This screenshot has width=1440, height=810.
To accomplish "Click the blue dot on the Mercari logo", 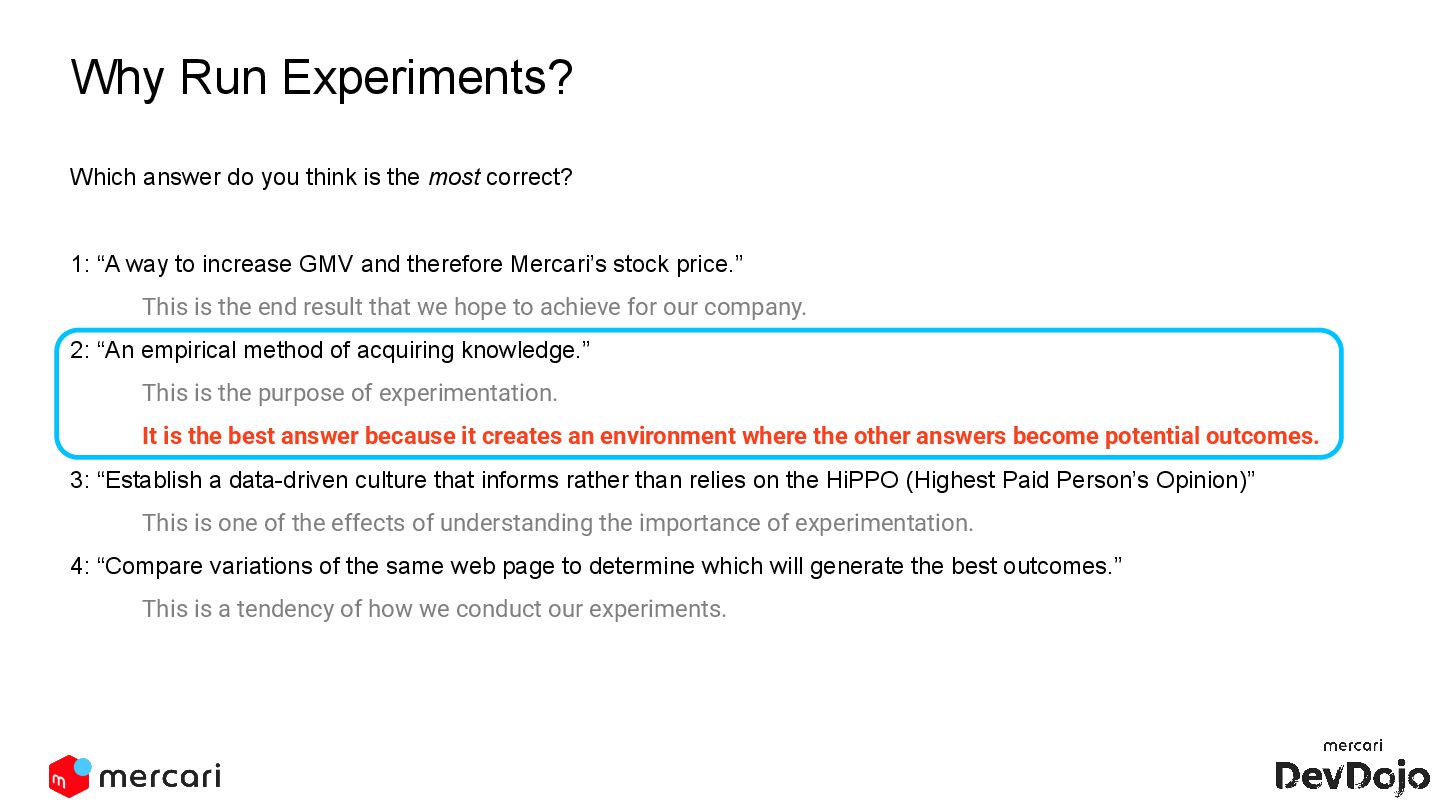I will point(83,767).
